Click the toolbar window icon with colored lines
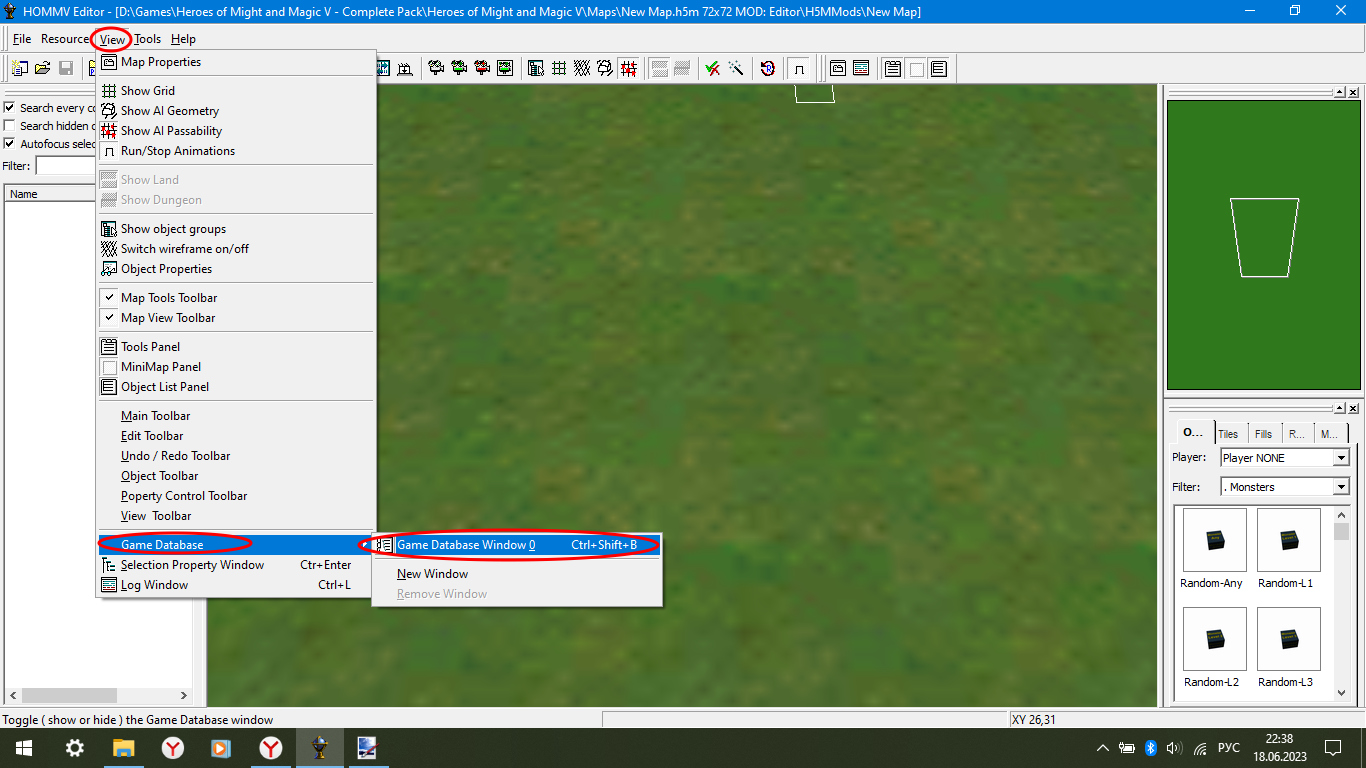This screenshot has width=1366, height=768. click(861, 68)
